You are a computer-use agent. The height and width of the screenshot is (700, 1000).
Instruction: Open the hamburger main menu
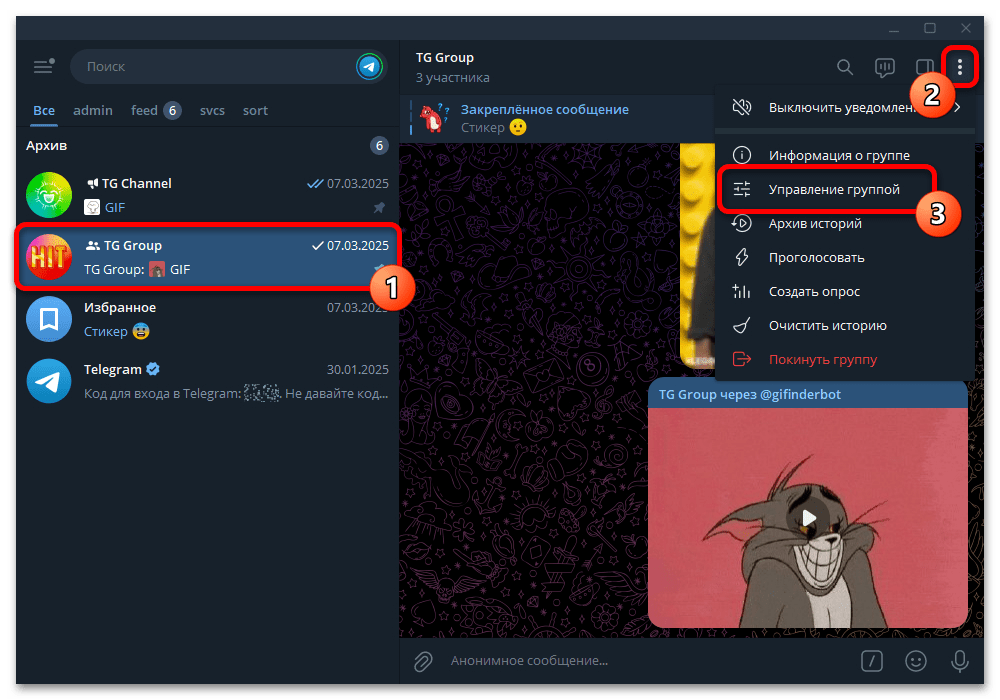tap(43, 66)
